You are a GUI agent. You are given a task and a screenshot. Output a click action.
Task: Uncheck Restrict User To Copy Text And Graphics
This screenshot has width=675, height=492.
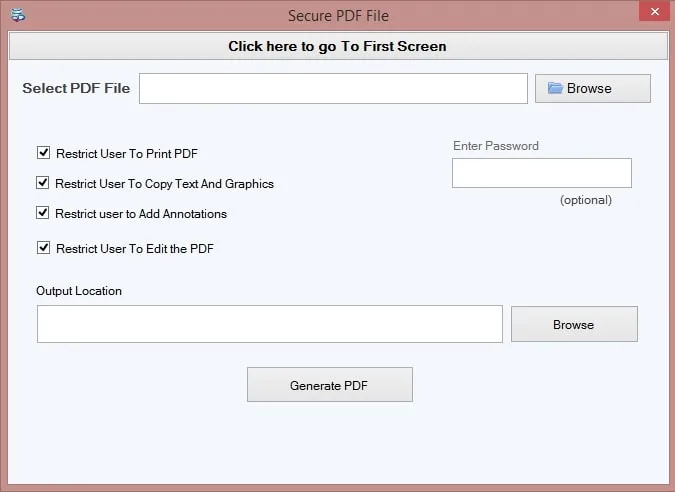43,183
